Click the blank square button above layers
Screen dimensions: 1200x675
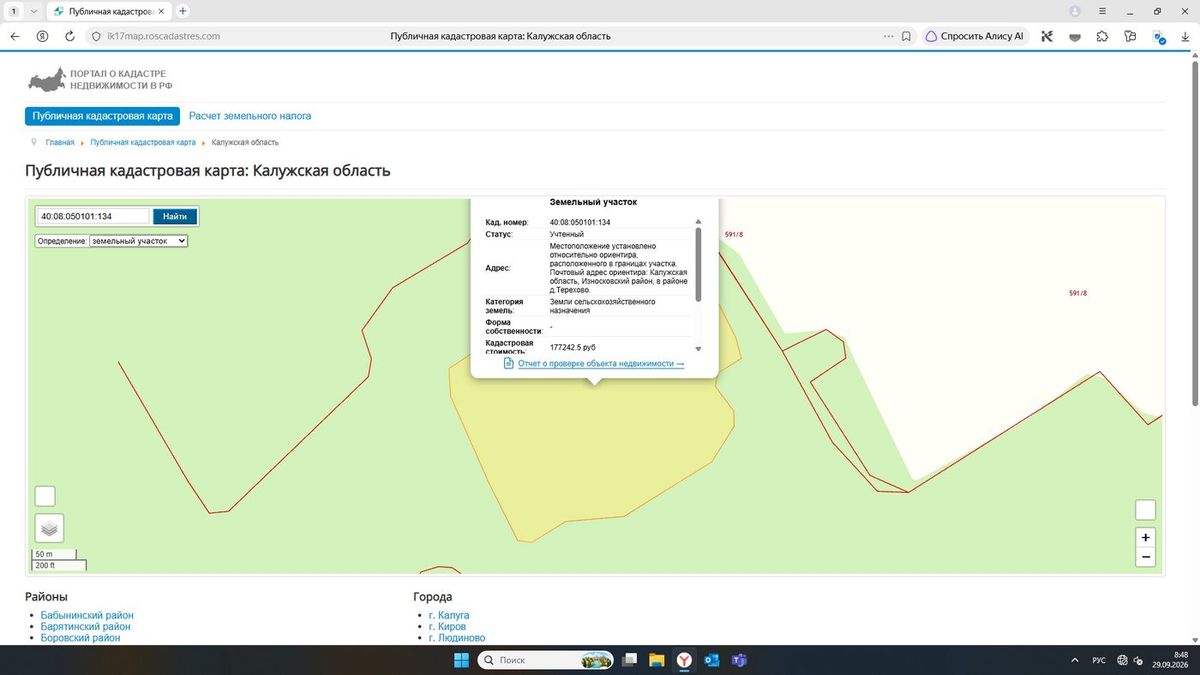45,496
